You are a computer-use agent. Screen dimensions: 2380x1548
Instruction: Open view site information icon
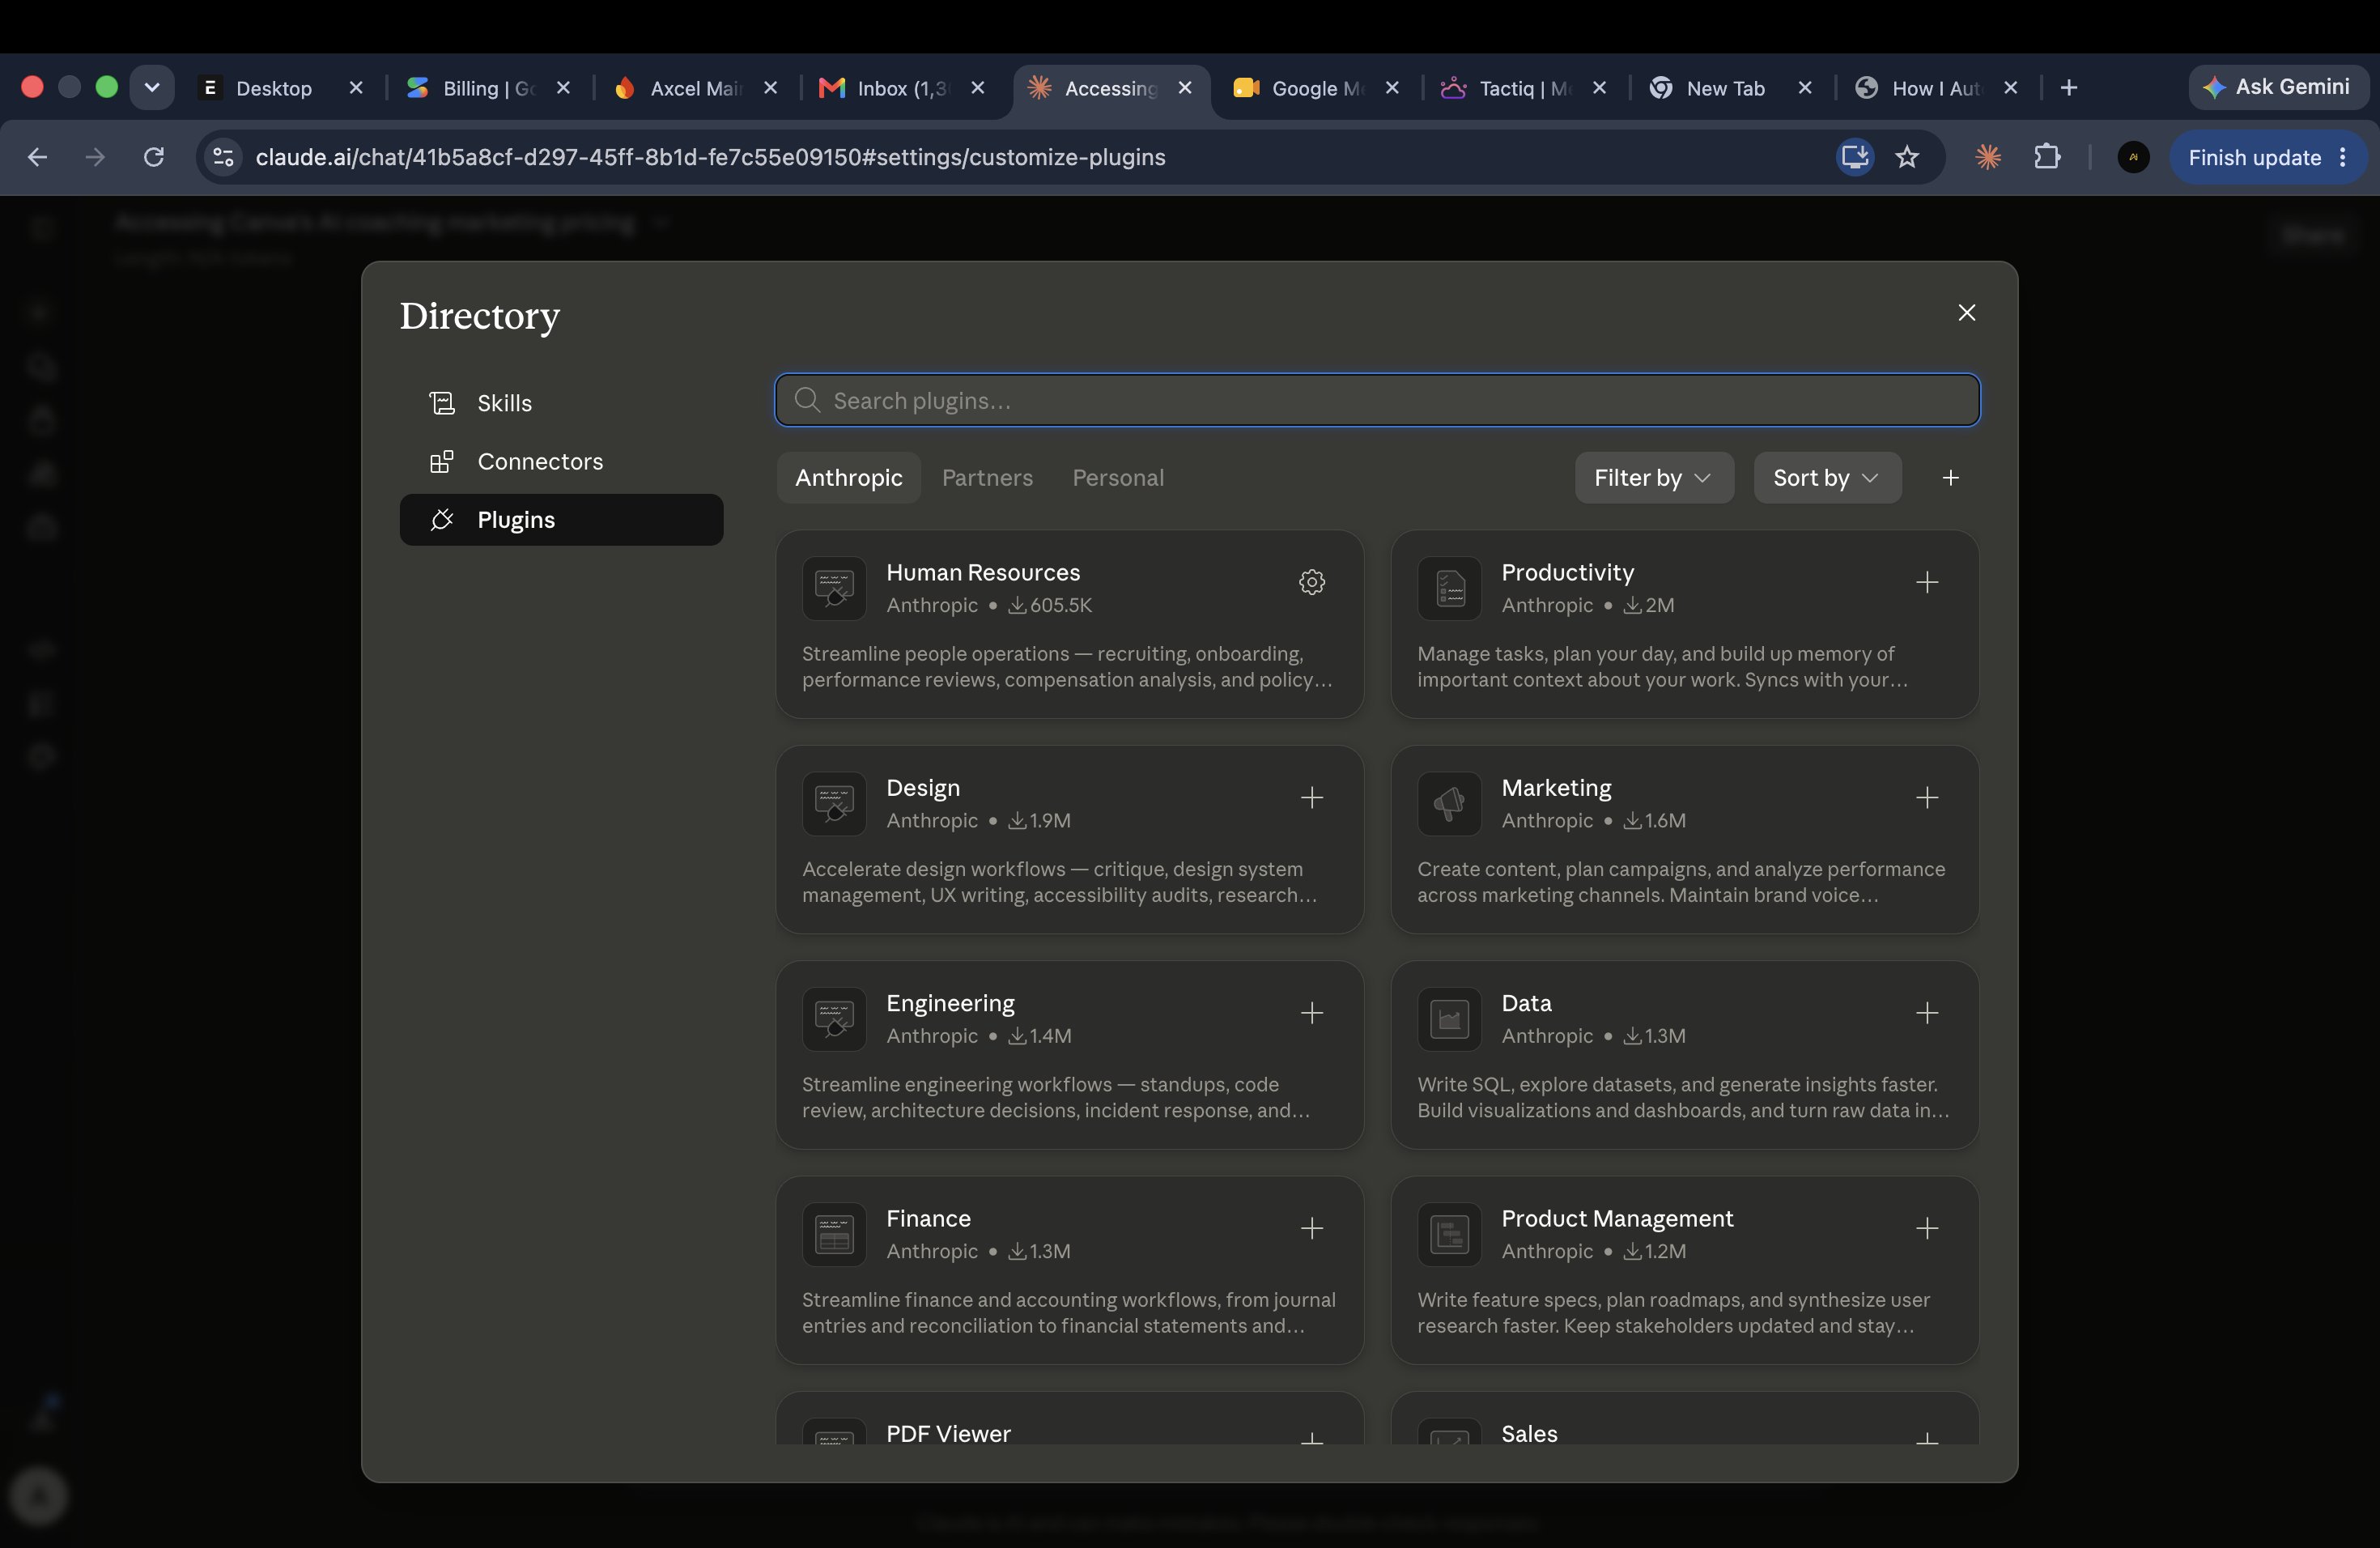224,157
